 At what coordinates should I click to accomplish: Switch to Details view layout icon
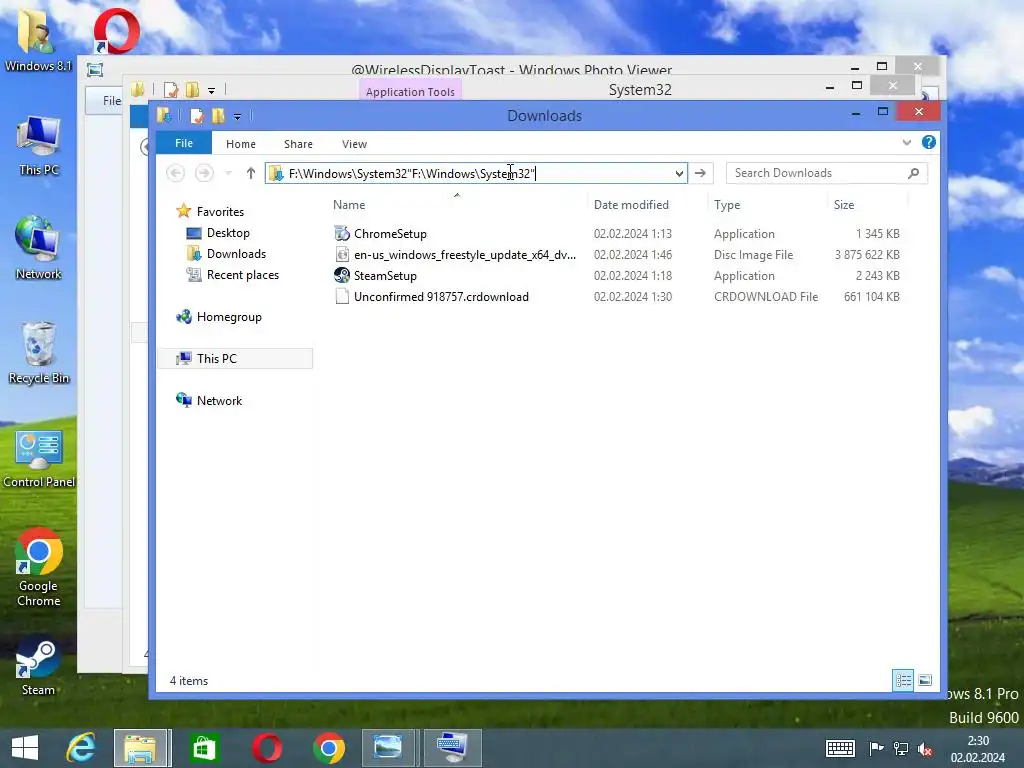903,680
